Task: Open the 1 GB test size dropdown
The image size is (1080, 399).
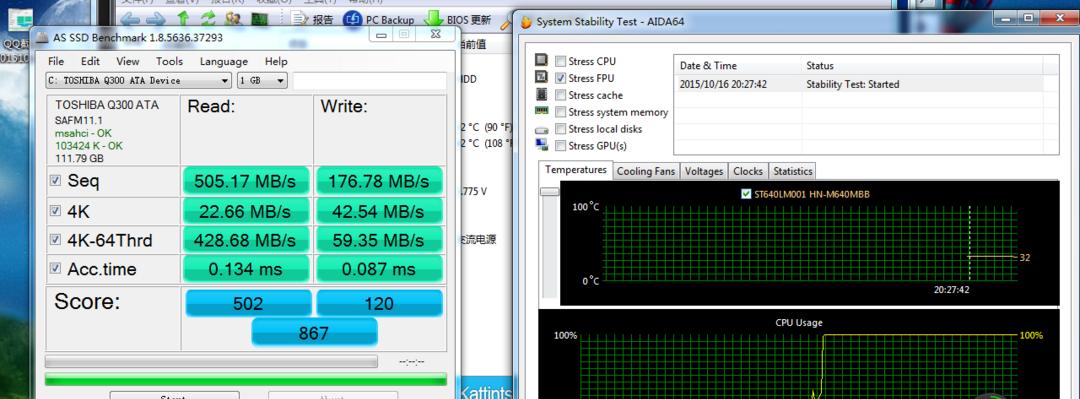Action: click(262, 81)
